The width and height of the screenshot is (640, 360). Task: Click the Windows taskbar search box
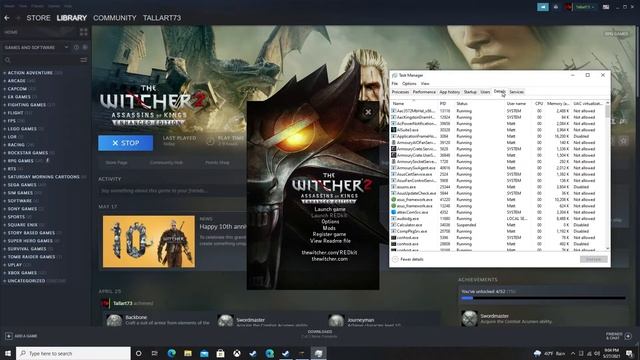click(x=73, y=353)
